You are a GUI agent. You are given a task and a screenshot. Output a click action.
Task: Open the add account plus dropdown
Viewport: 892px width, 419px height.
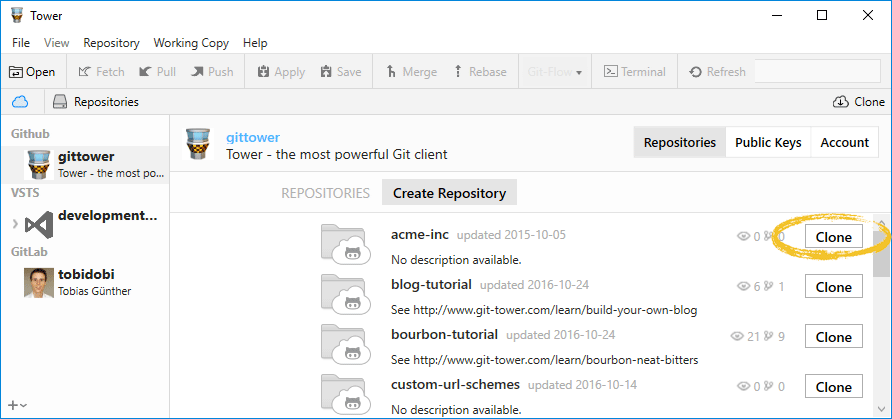pyautogui.click(x=17, y=404)
